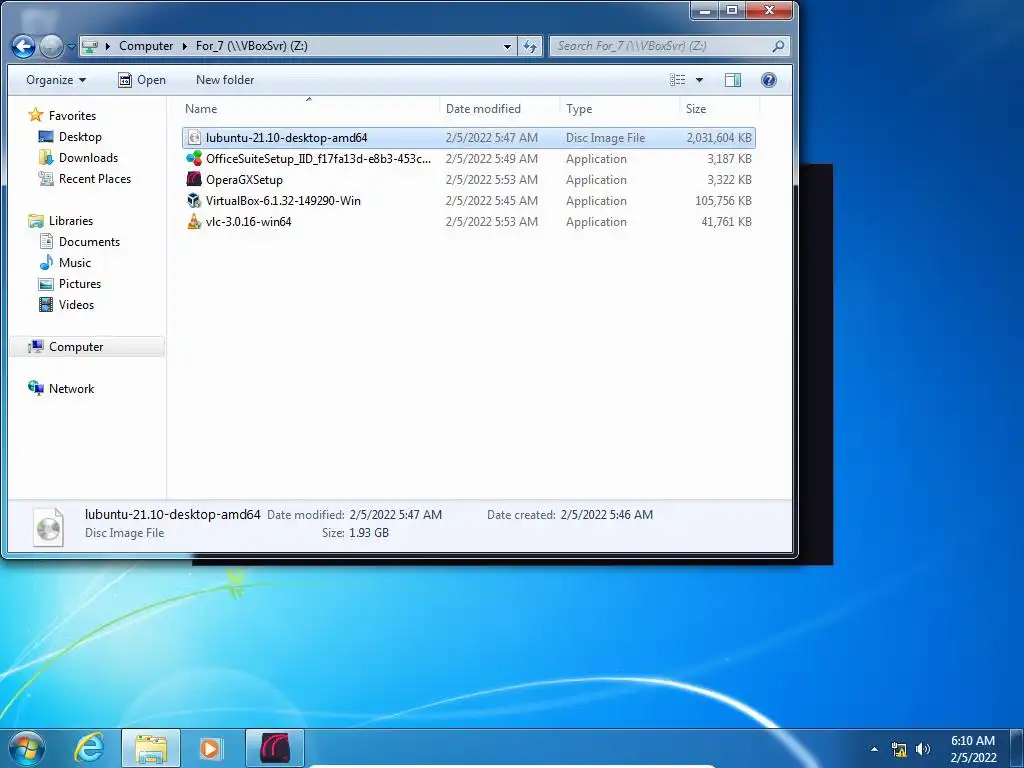Image resolution: width=1024 pixels, height=768 pixels.
Task: Open Windows Media Player from taskbar
Action: point(211,748)
